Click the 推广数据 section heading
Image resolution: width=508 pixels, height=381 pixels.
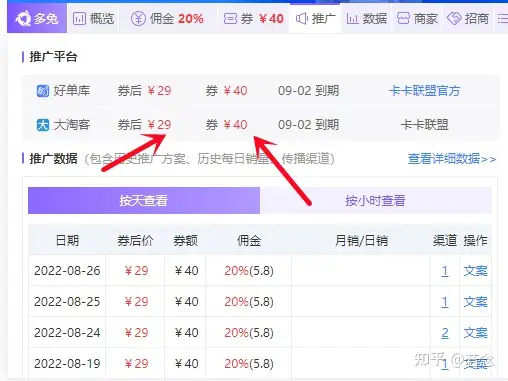(x=53, y=159)
